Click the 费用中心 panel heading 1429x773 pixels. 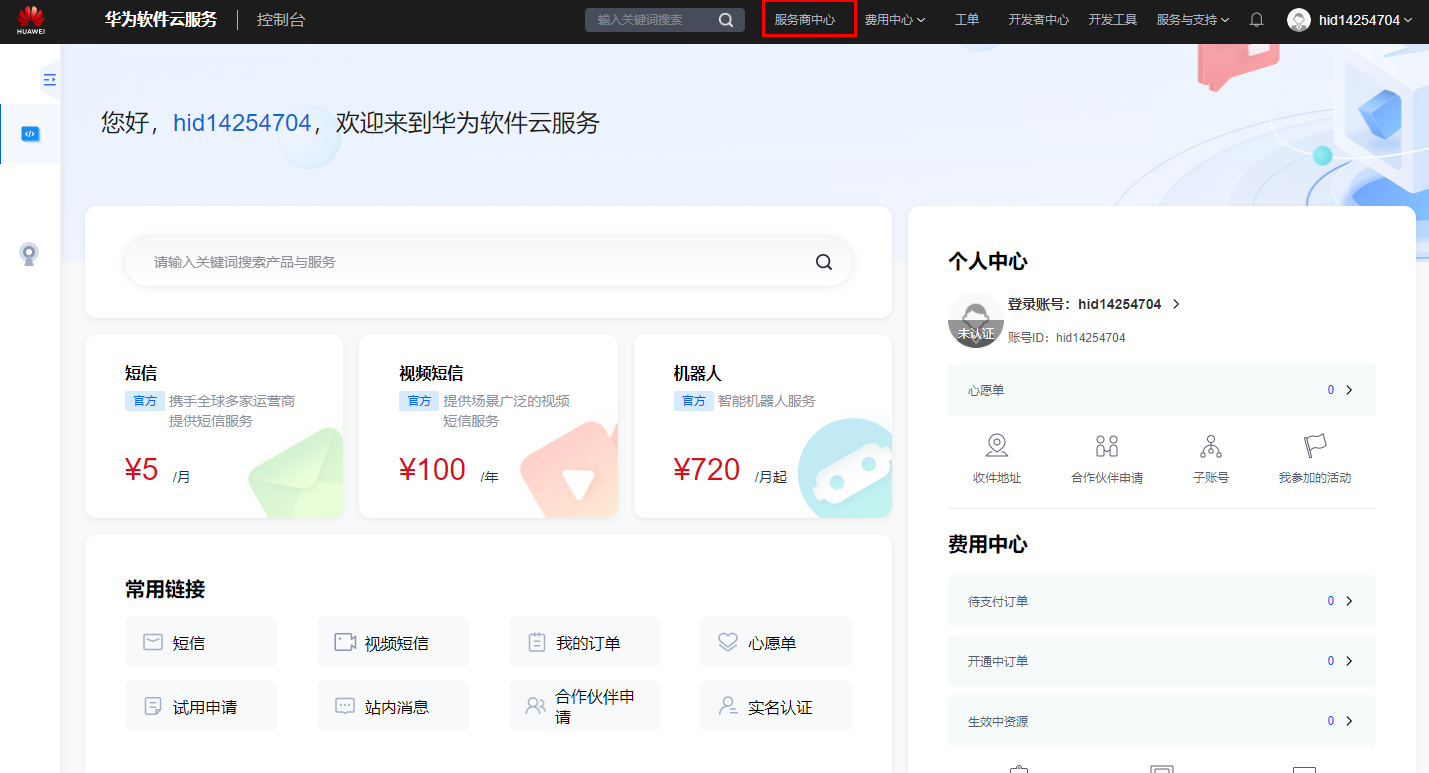(x=988, y=544)
